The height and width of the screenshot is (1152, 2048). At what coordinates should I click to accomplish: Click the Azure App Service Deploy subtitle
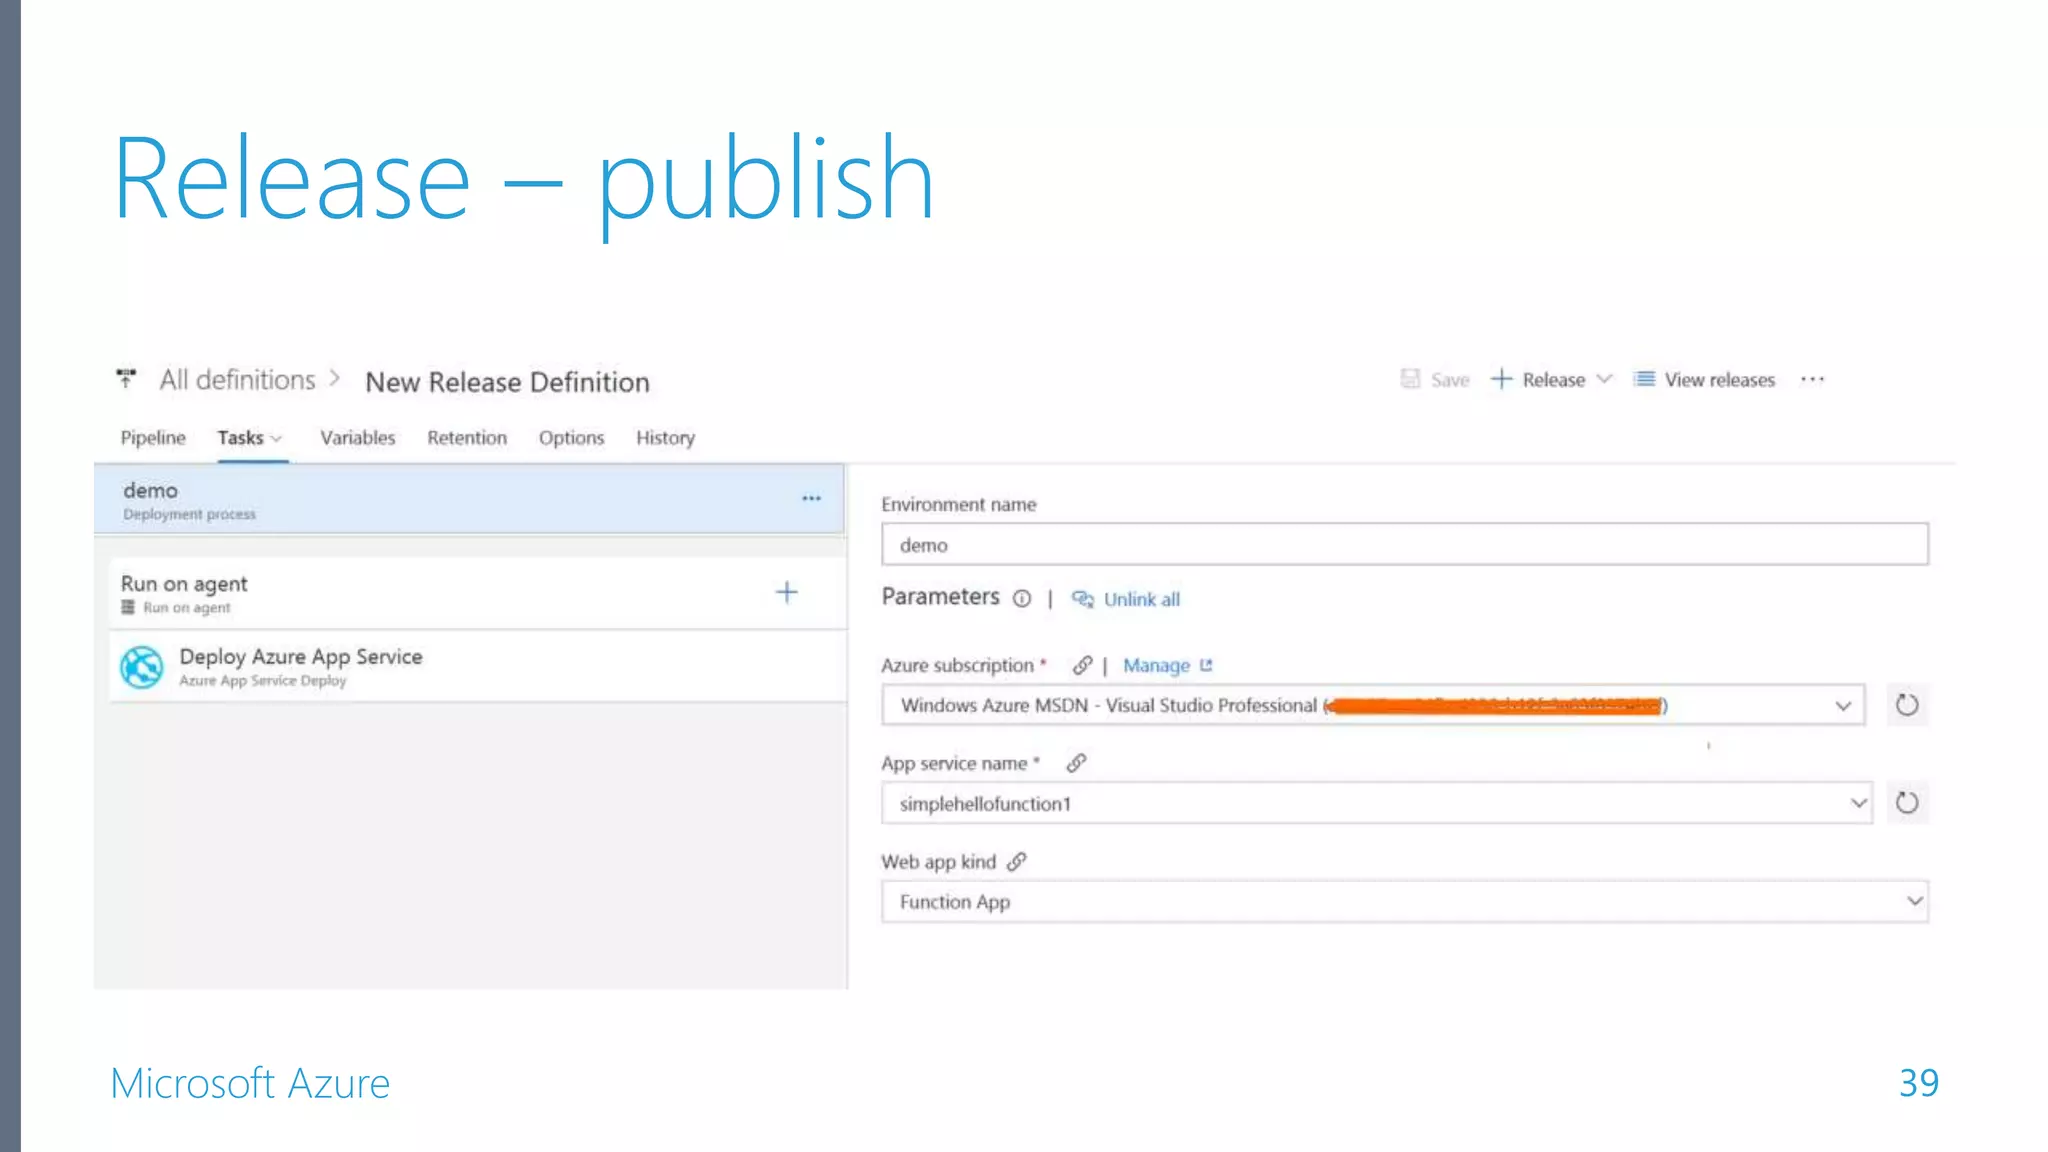262,681
